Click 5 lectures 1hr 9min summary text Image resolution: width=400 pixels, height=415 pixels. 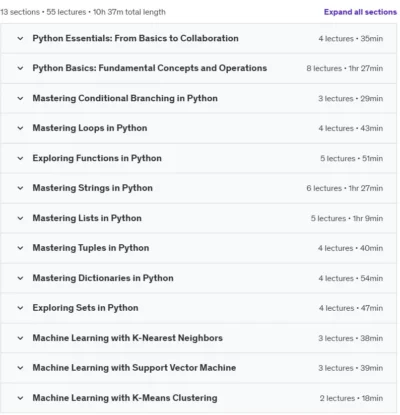(x=347, y=218)
